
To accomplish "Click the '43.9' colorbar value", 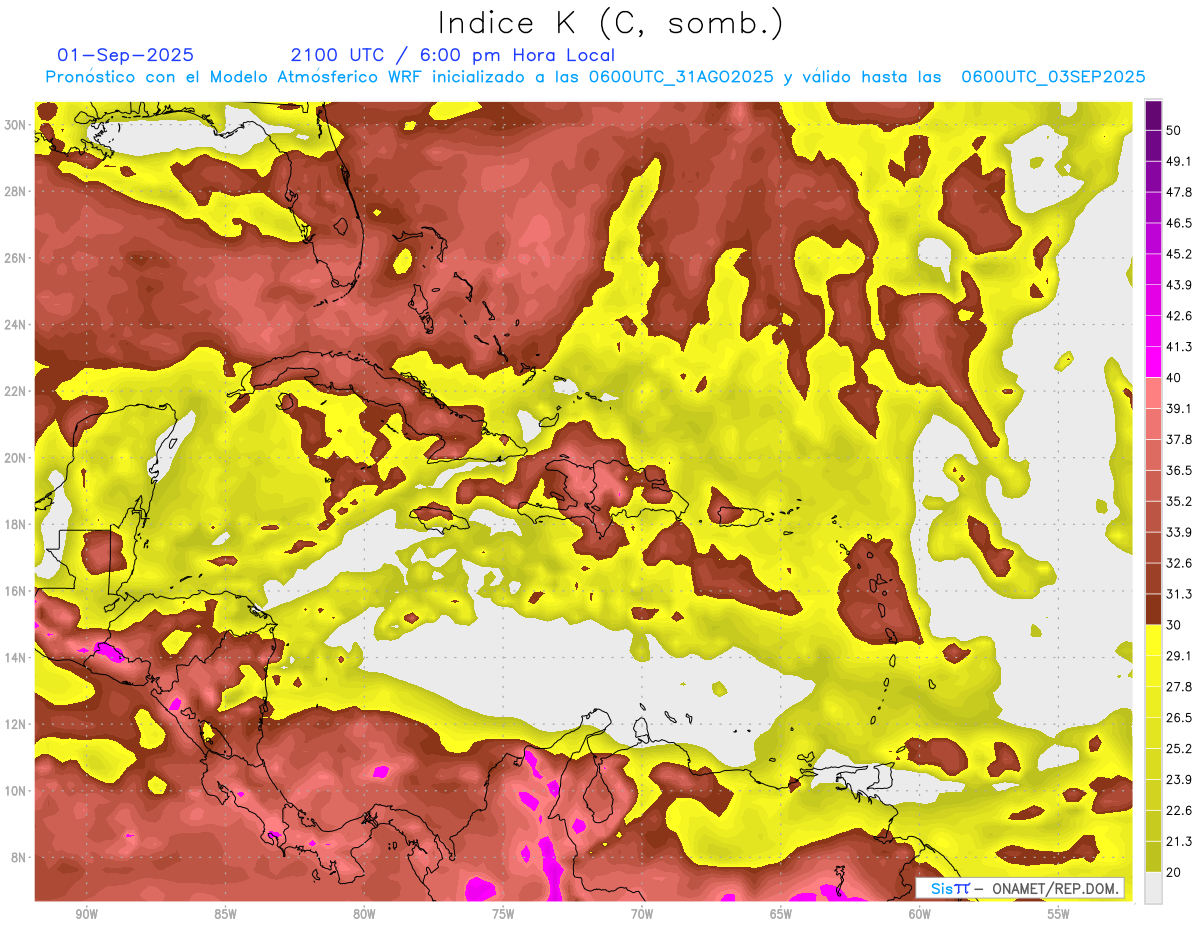I will [1178, 285].
